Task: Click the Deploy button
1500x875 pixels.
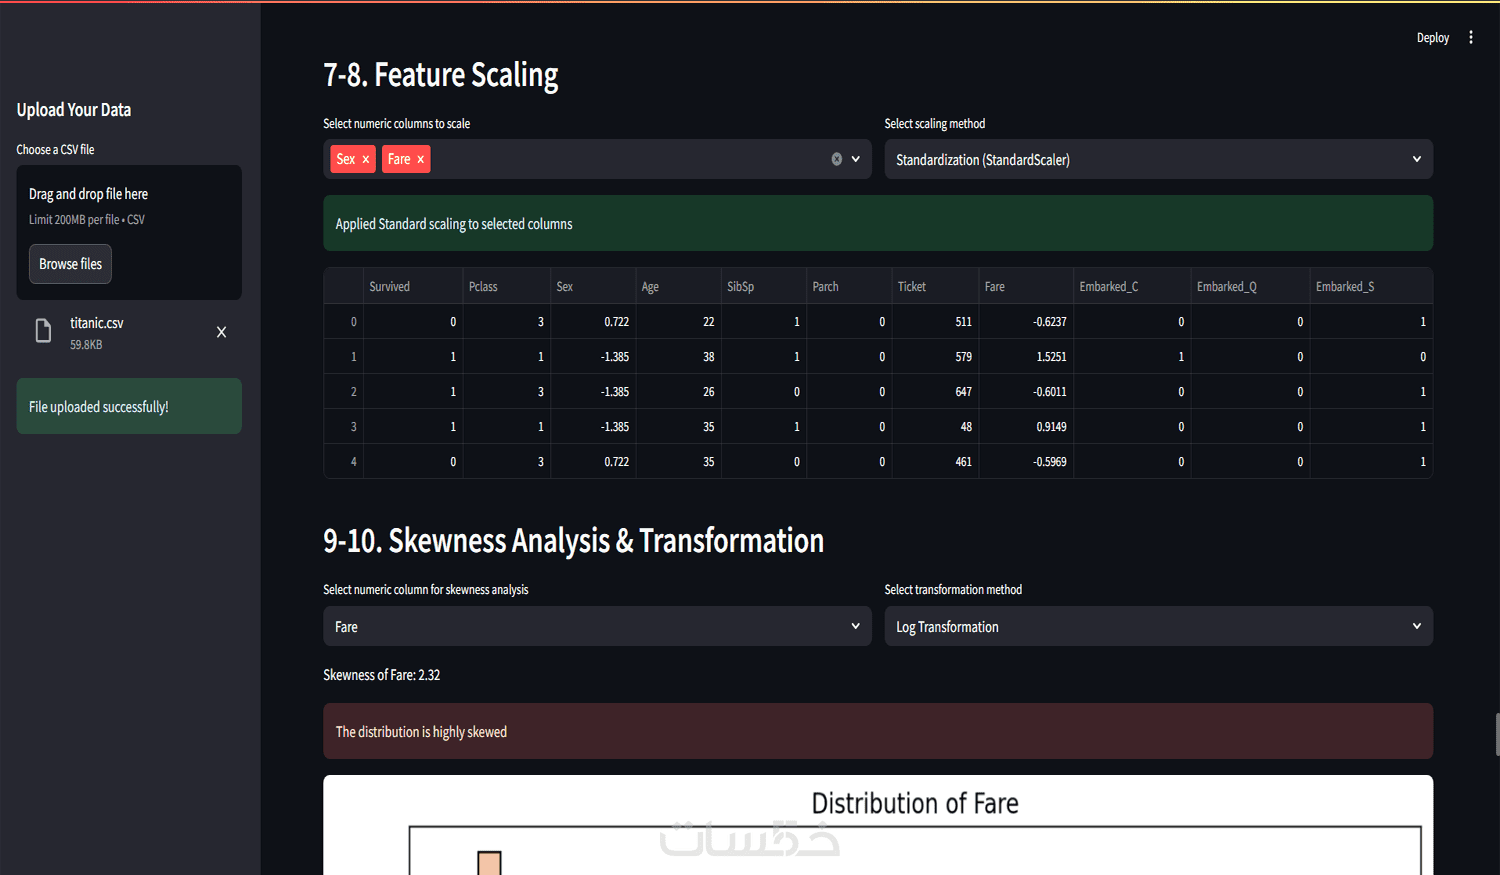Action: (1432, 38)
